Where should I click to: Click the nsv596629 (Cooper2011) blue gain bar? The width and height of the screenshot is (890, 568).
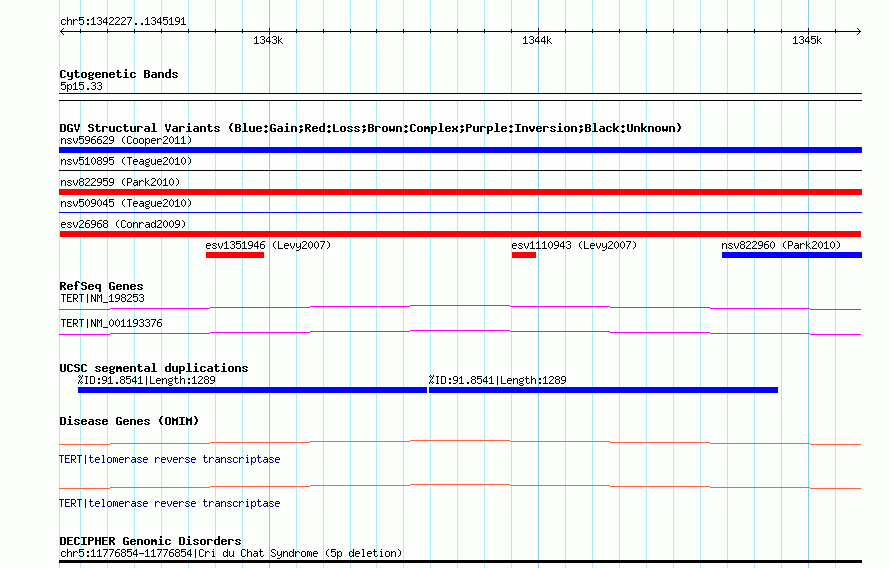click(460, 150)
